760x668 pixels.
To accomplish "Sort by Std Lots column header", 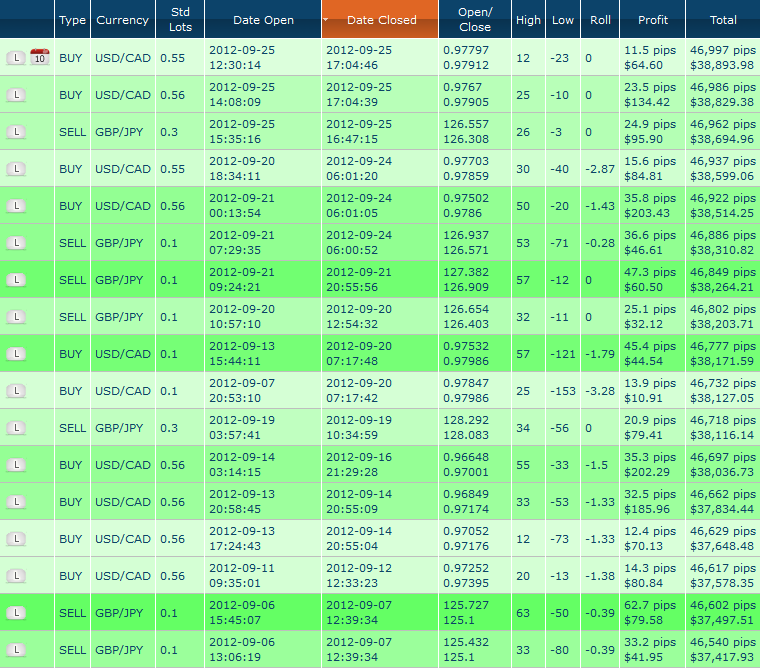I will coord(180,19).
